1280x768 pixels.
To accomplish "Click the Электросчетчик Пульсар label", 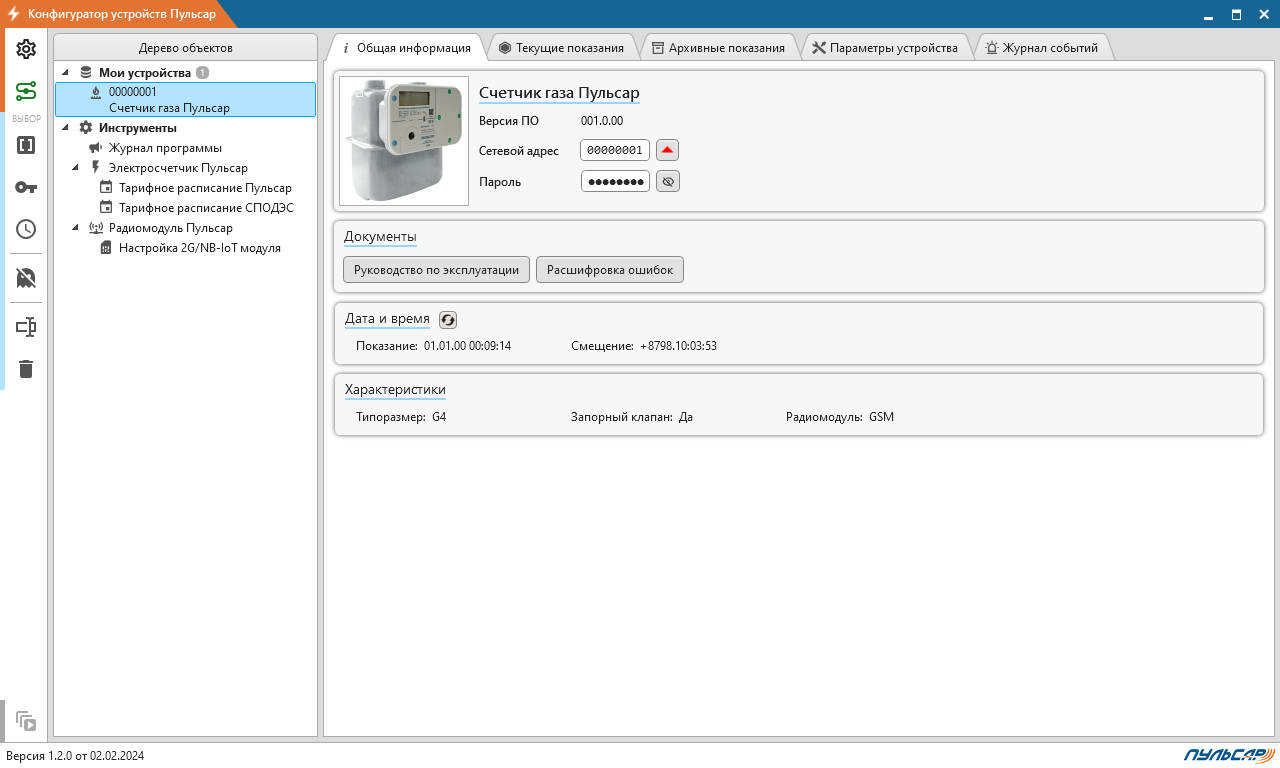I will click(x=178, y=168).
